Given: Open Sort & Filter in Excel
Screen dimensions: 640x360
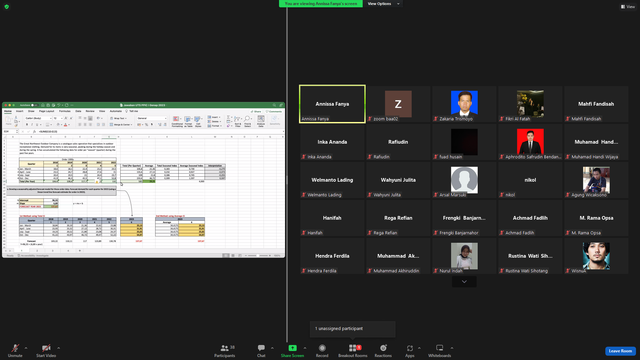Looking at the screenshot, I should [x=238, y=122].
